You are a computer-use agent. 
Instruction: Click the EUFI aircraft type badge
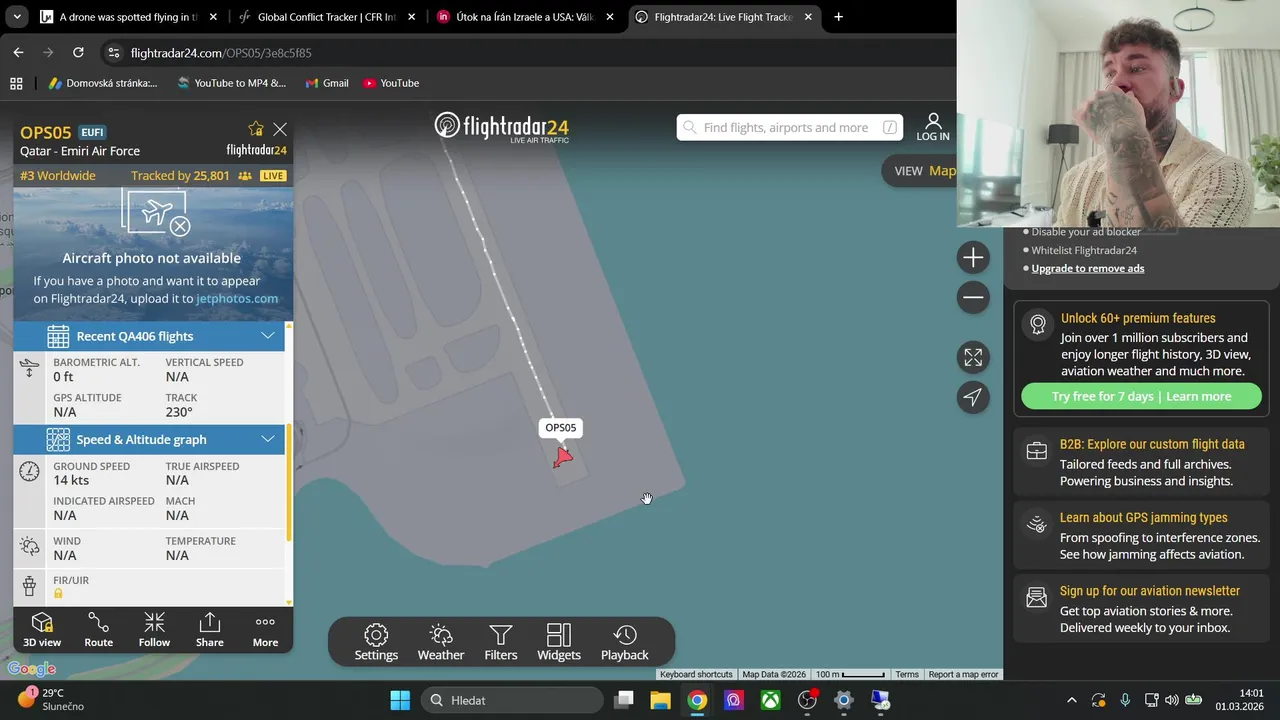point(92,132)
